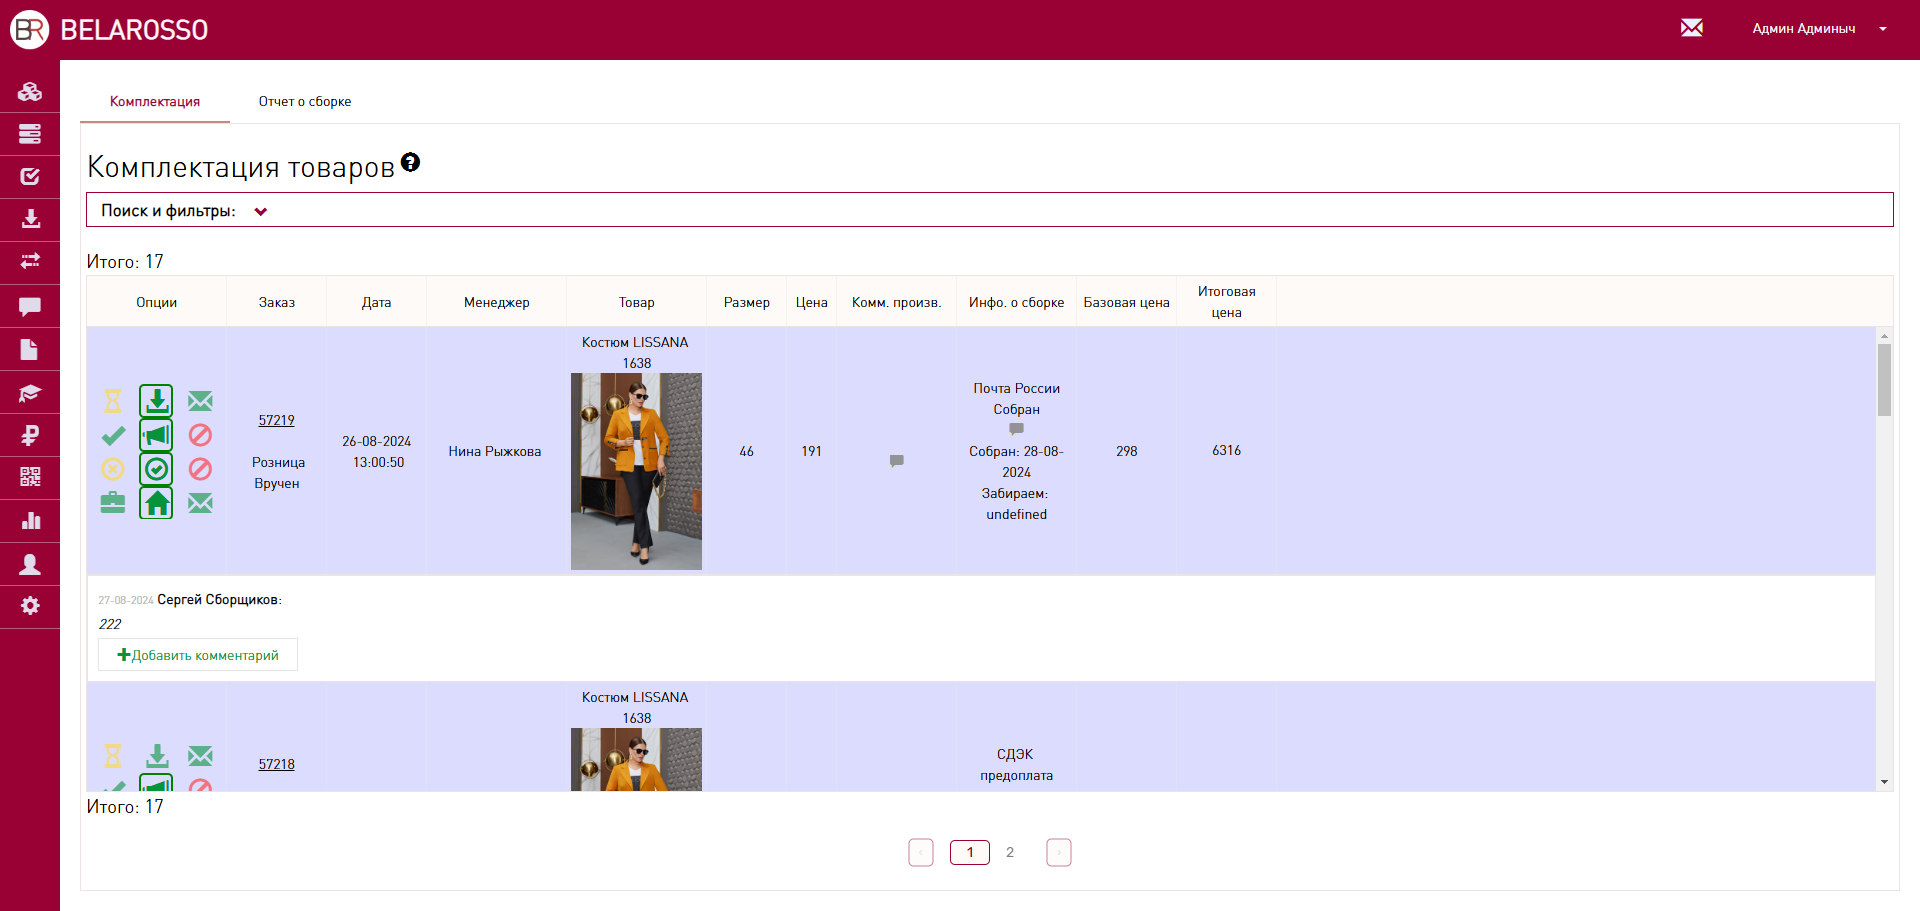Click the boxed circle-check icon for order 57219
The height and width of the screenshot is (911, 1920).
[x=156, y=469]
